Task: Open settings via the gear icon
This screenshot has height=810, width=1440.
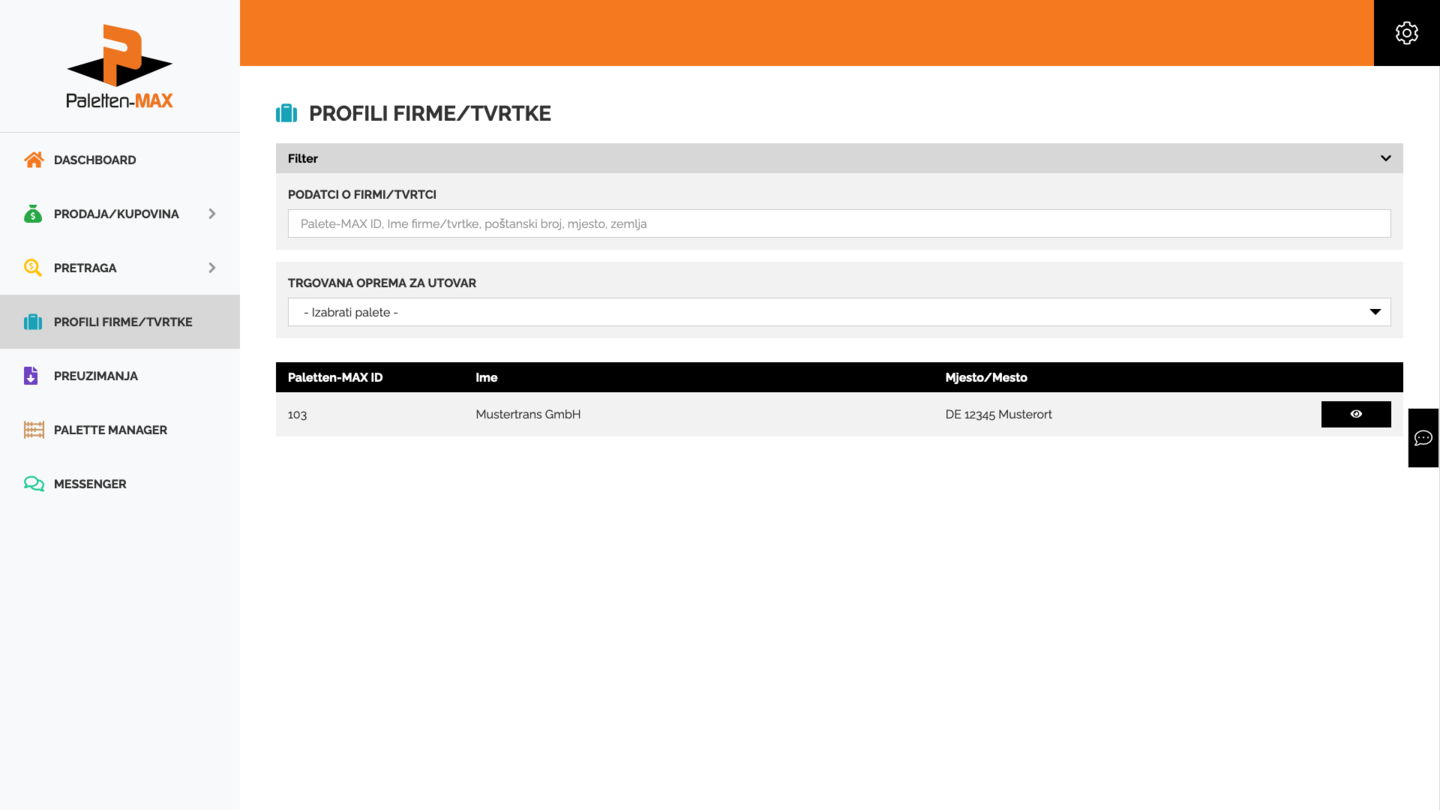Action: point(1406,33)
